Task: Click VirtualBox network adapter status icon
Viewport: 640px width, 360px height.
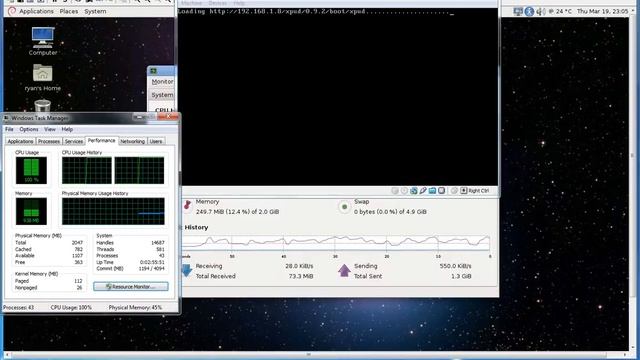Action: (413, 191)
